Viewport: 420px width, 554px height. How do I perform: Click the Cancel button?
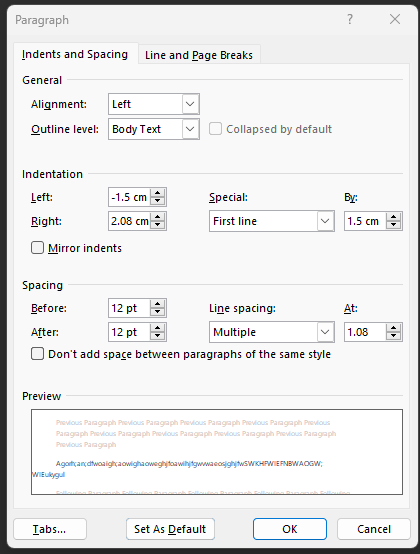click(x=374, y=529)
